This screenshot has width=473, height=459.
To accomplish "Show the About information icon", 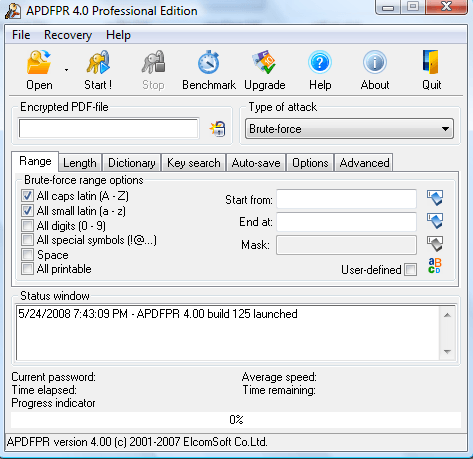I will point(375,62).
